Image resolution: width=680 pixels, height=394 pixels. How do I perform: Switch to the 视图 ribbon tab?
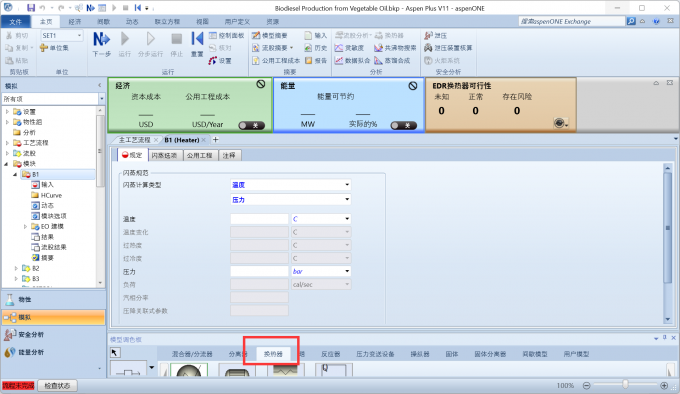202,22
